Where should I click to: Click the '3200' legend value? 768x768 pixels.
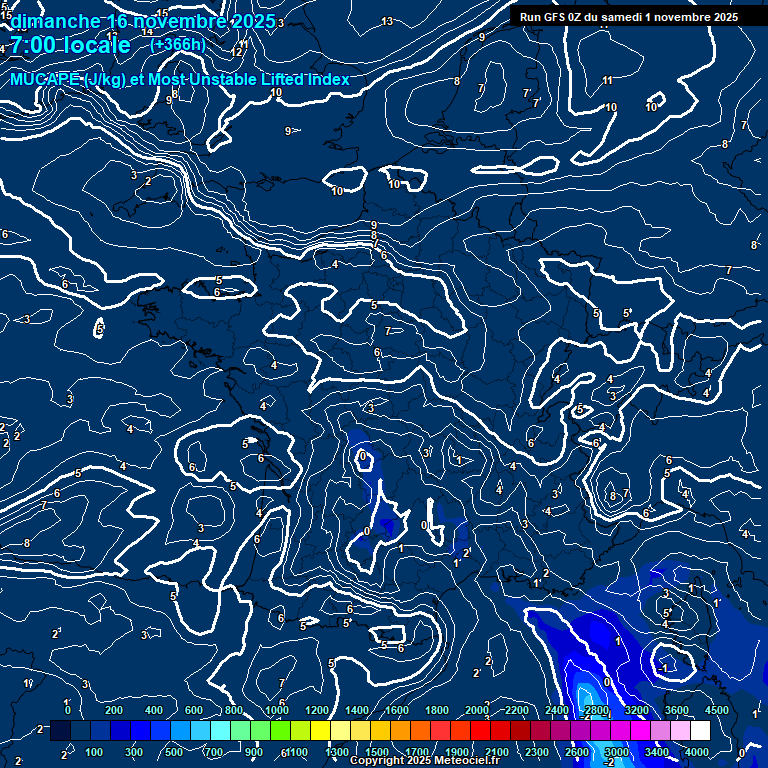point(637,710)
